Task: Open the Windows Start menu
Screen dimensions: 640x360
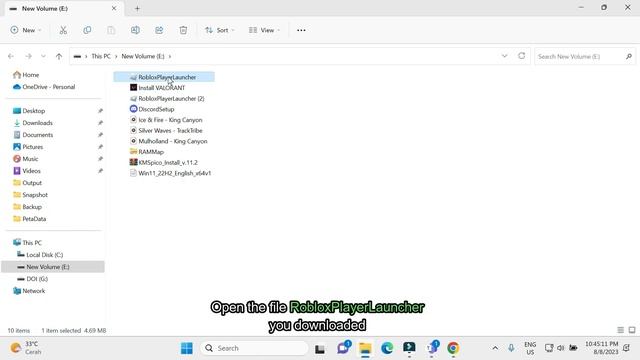Action: 187,348
